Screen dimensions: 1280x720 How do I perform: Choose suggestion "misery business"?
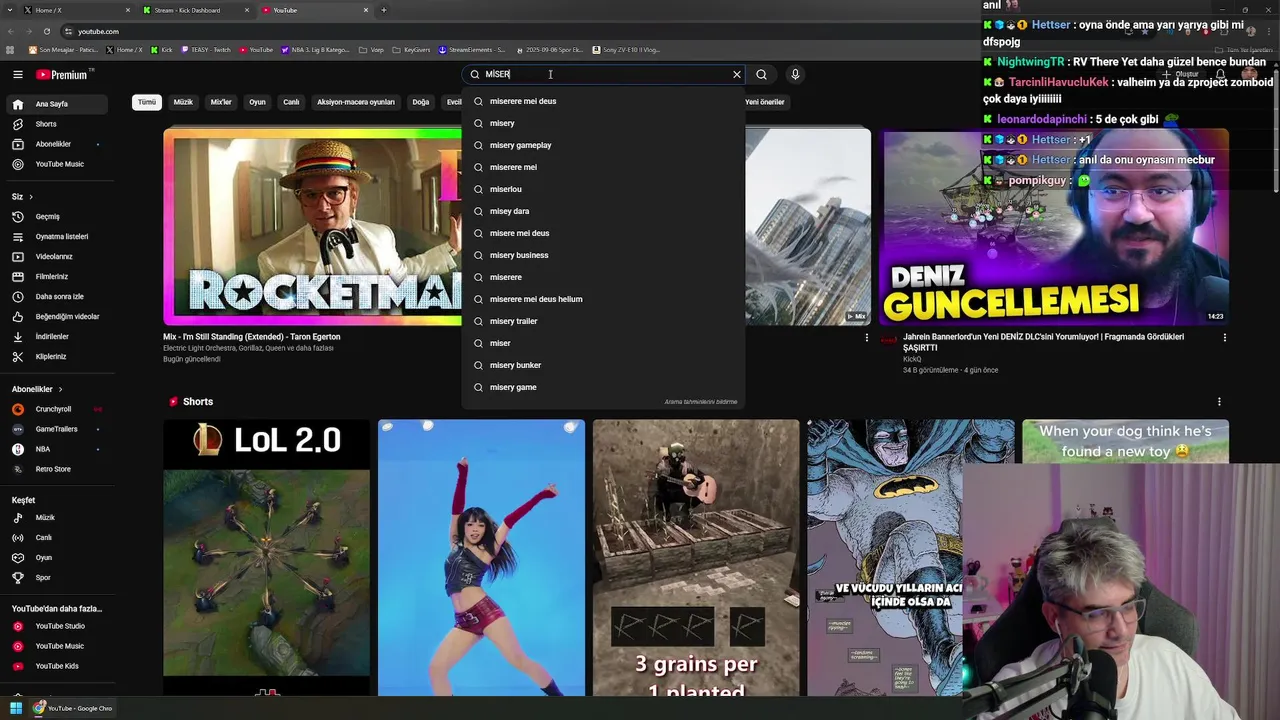click(603, 255)
